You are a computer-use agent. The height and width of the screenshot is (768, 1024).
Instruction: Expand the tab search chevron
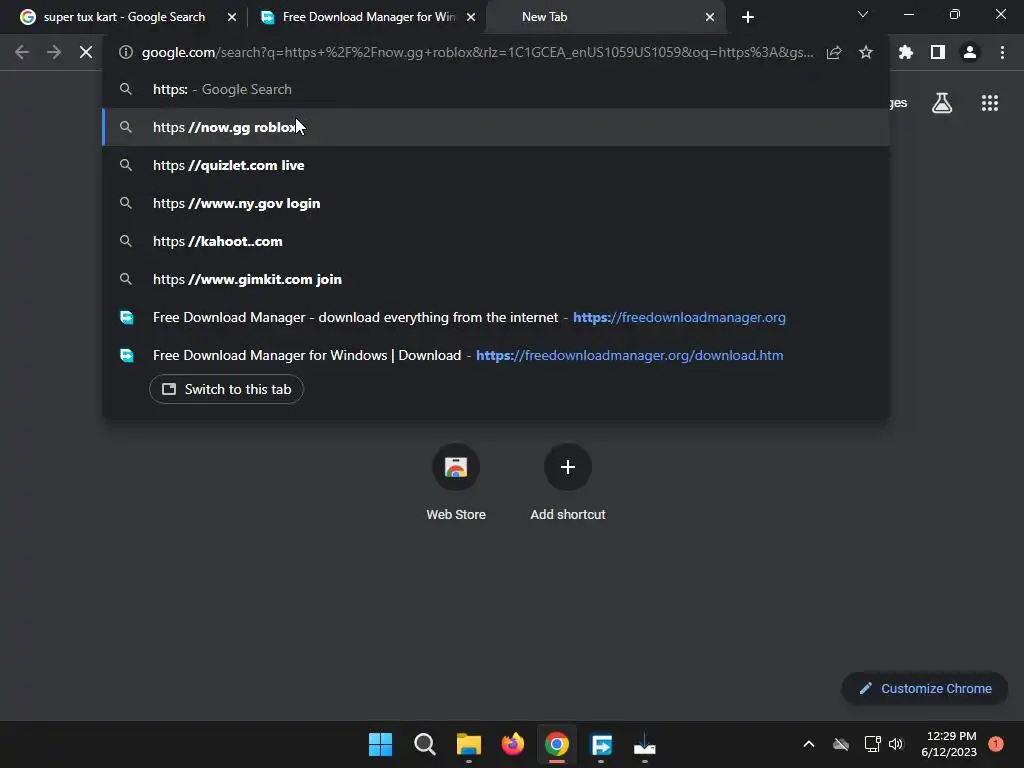pyautogui.click(x=863, y=14)
